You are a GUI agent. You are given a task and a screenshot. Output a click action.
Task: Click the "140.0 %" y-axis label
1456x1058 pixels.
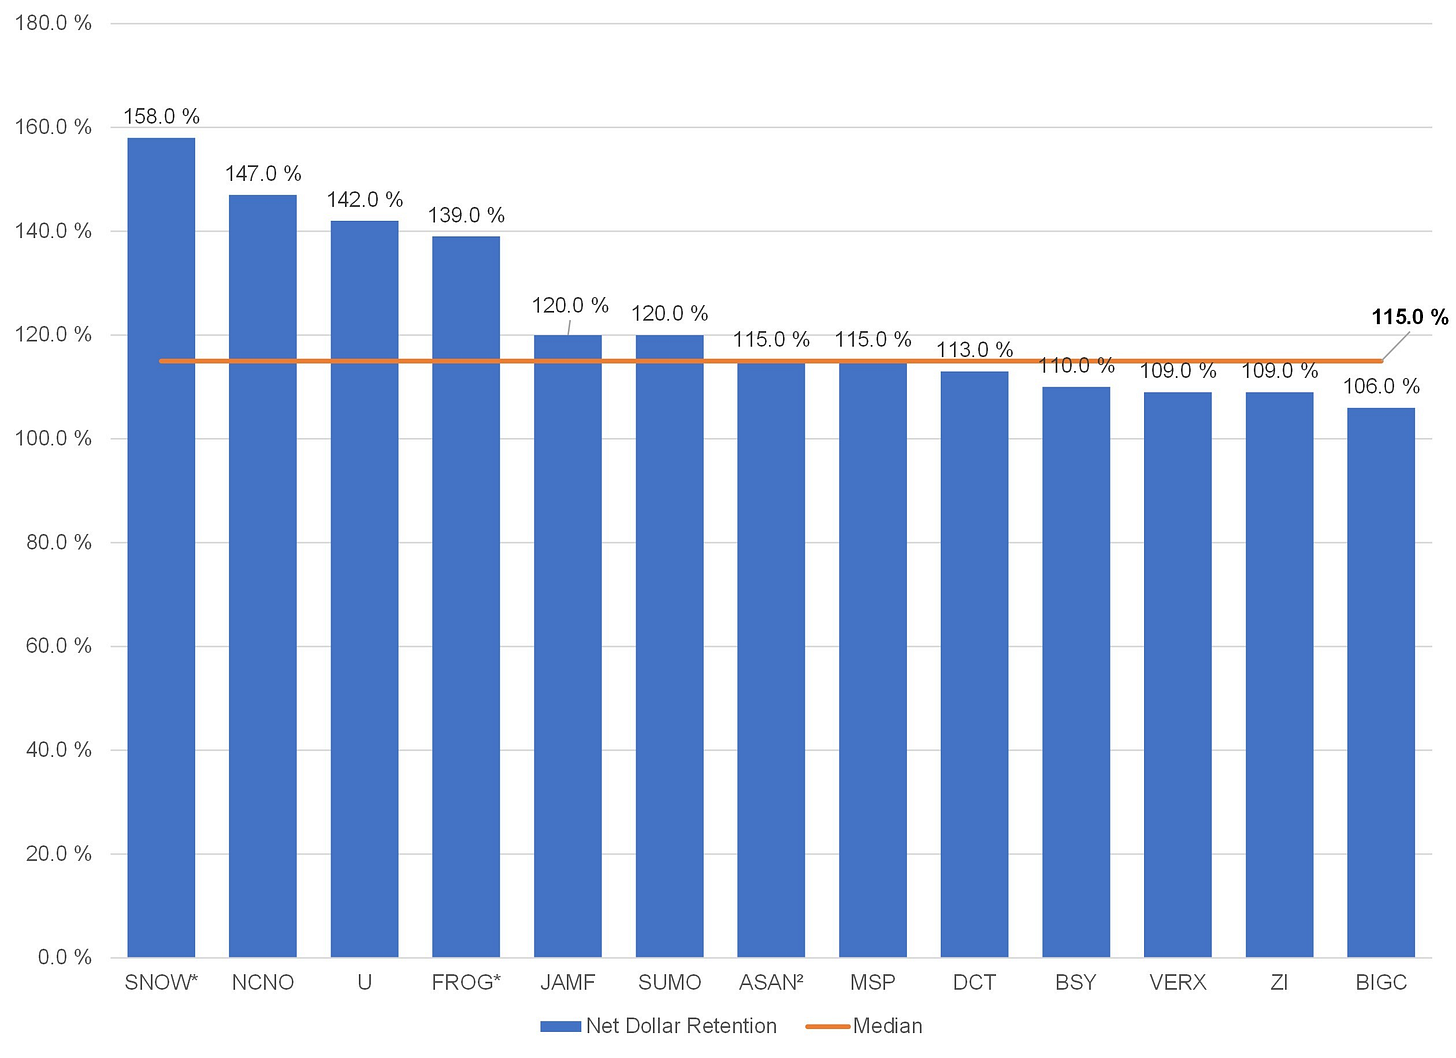point(53,231)
